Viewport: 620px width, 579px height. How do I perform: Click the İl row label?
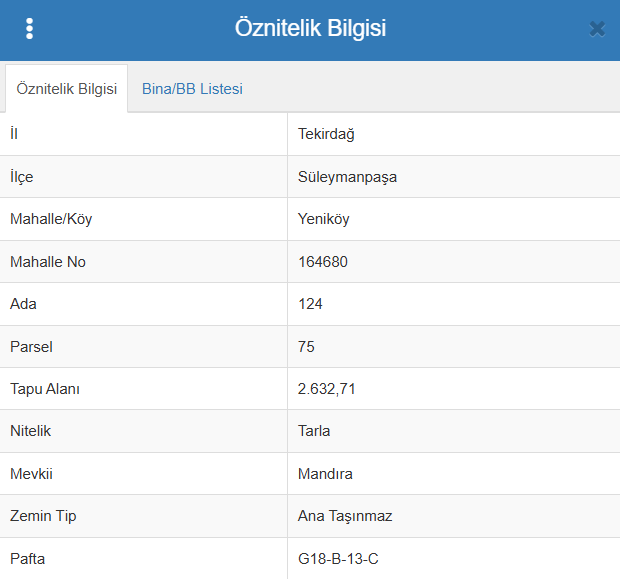(x=14, y=134)
